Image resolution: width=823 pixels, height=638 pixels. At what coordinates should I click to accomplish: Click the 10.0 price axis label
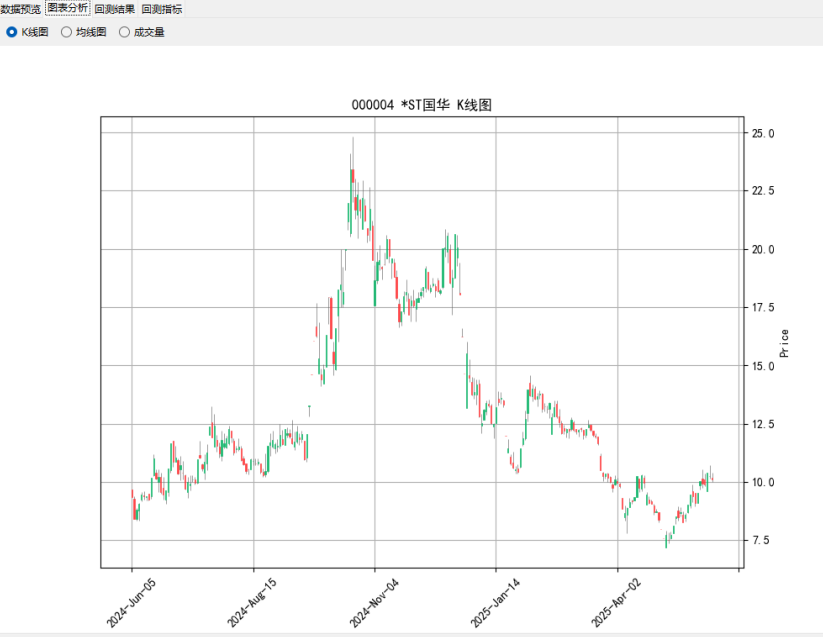click(x=763, y=482)
